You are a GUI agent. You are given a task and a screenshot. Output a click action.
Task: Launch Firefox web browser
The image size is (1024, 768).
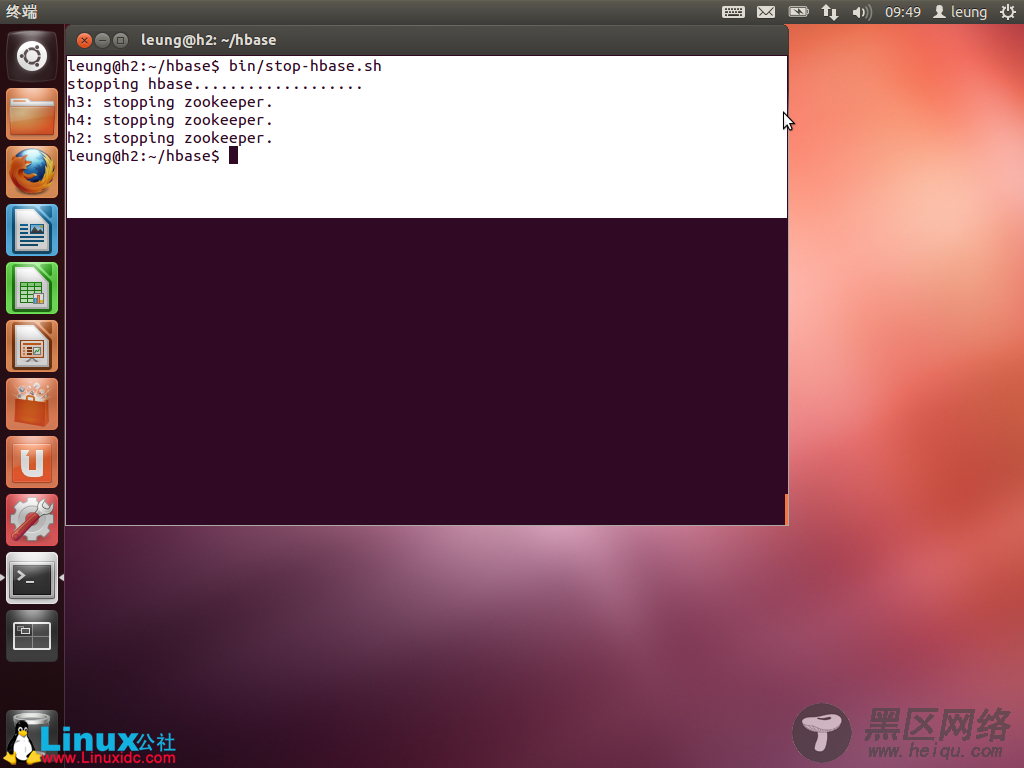tap(32, 172)
